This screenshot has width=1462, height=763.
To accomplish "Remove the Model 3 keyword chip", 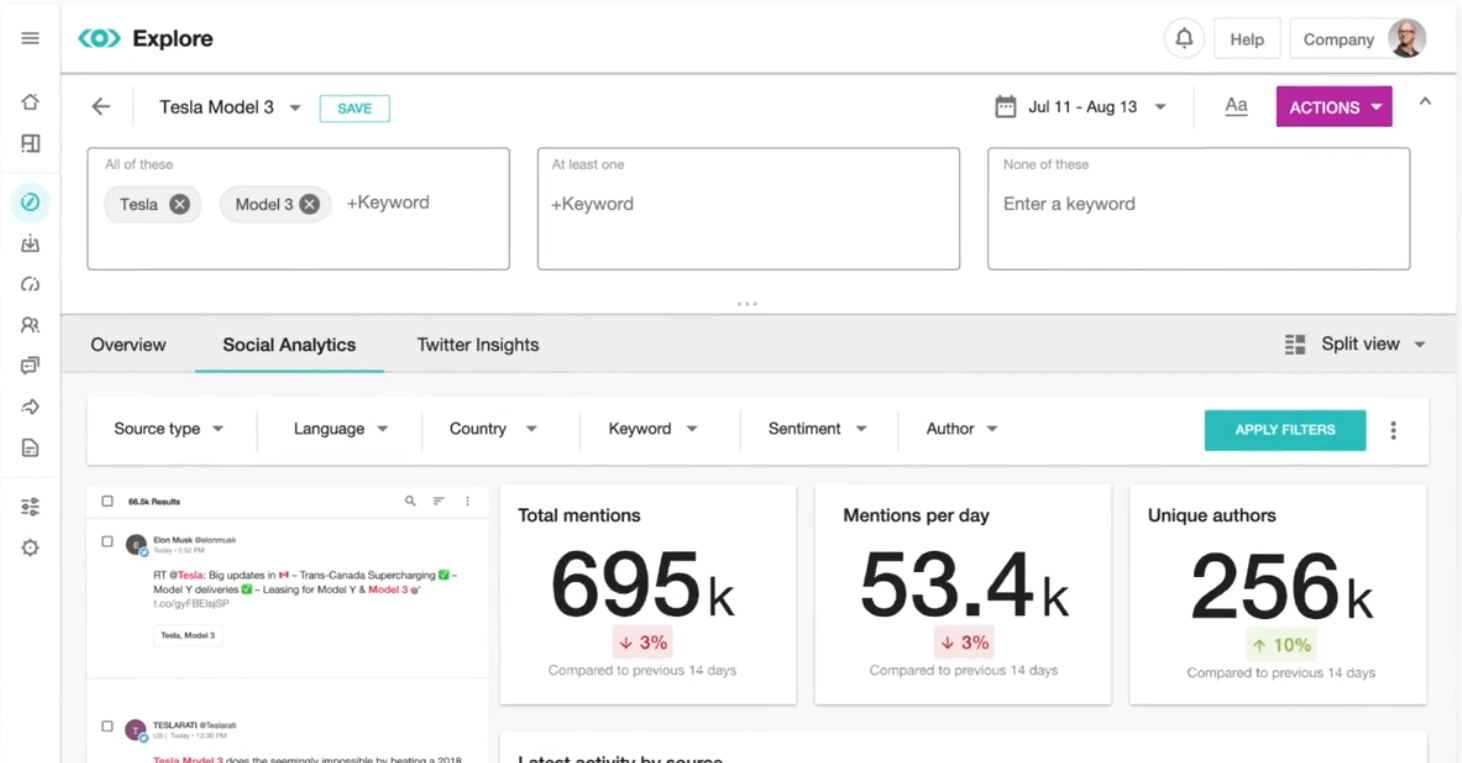I will tap(310, 204).
